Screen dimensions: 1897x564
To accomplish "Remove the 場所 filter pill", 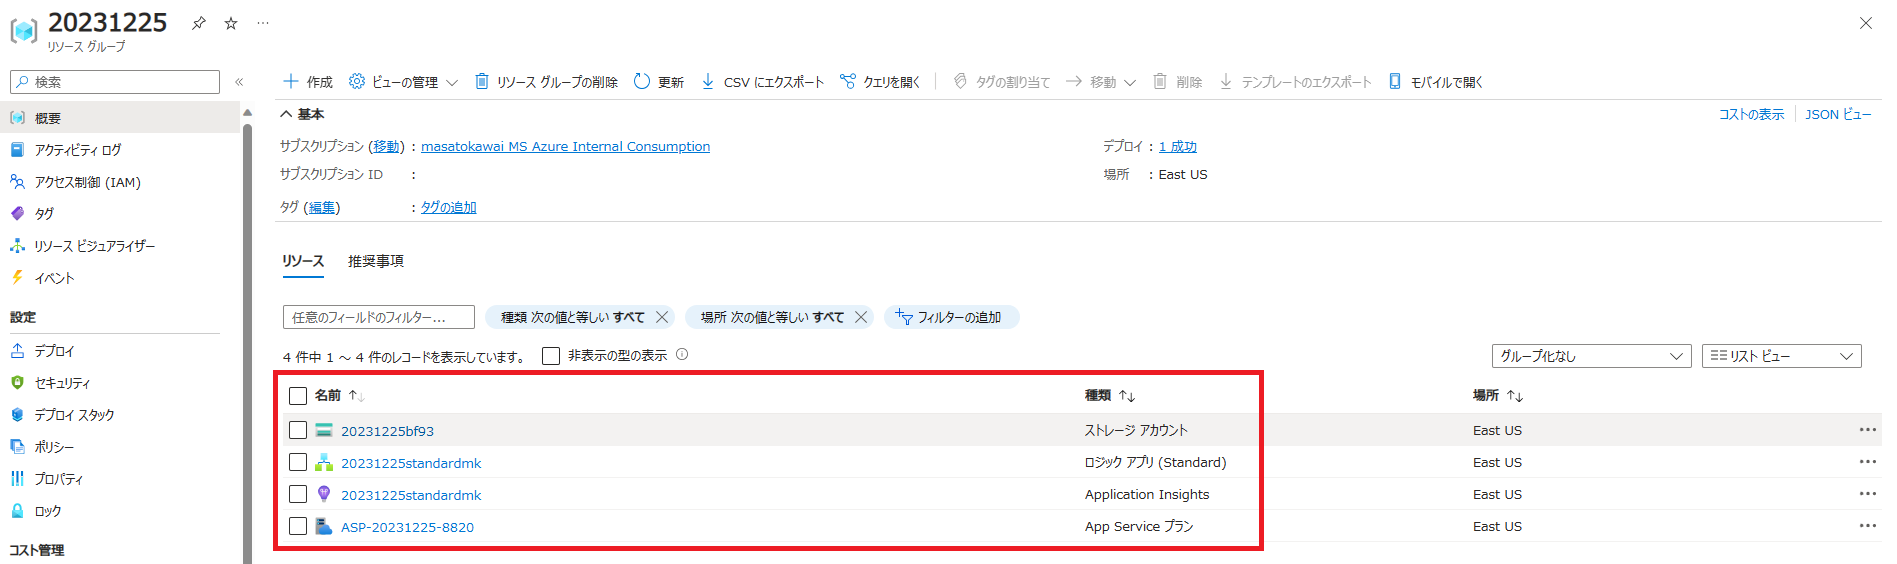I will pos(860,317).
